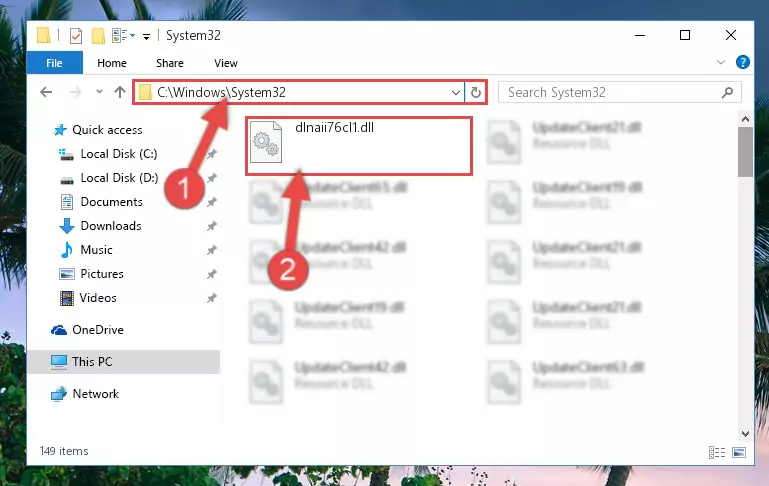Open the File menu tab
The image size is (769, 486).
click(54, 63)
